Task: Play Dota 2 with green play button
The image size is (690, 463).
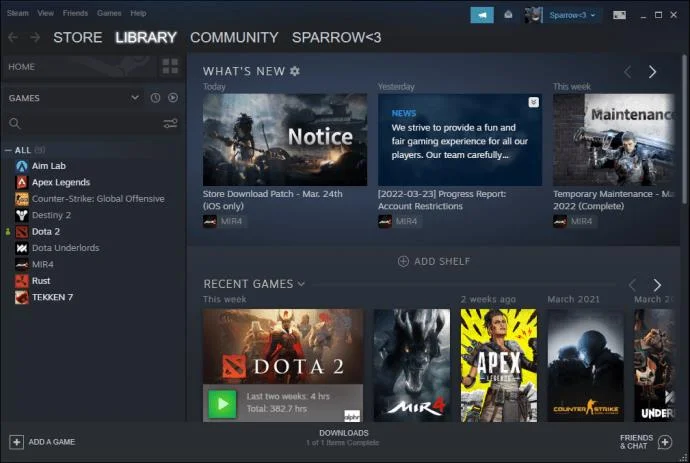Action: [222, 403]
